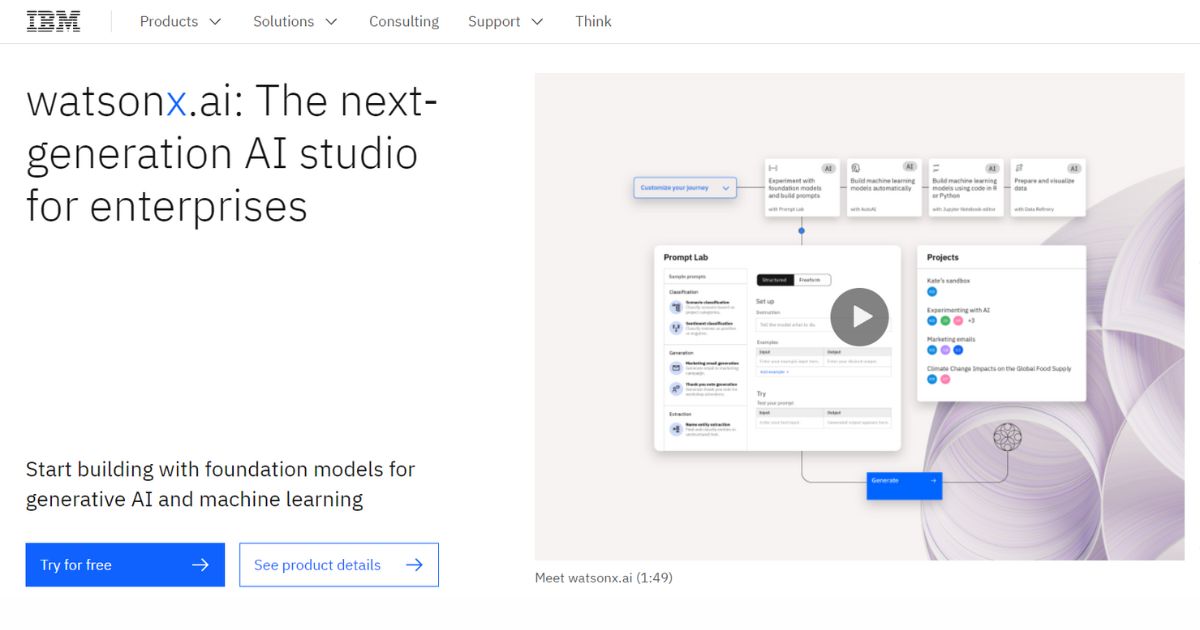Select the Scenario classification sample prompt icon
1200x630 pixels.
coord(675,307)
